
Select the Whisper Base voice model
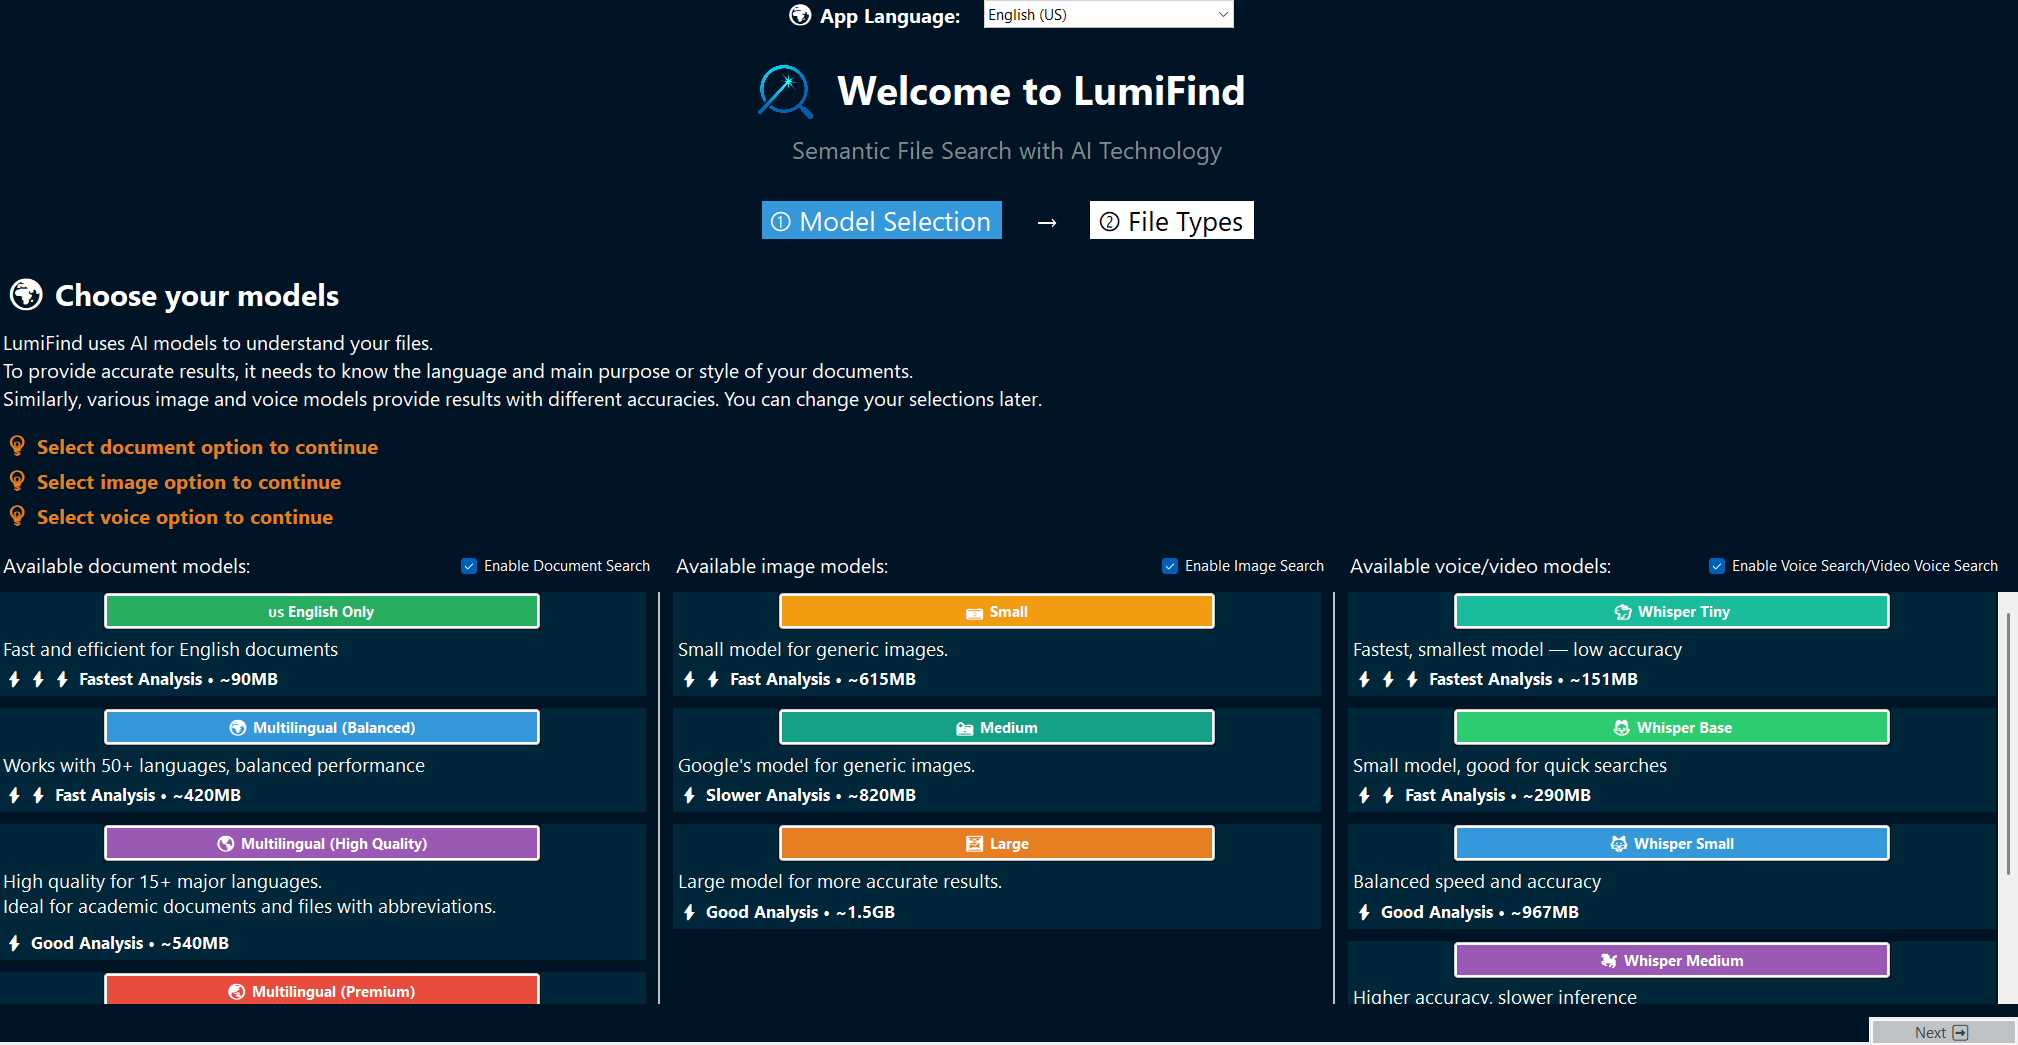[x=1672, y=727]
